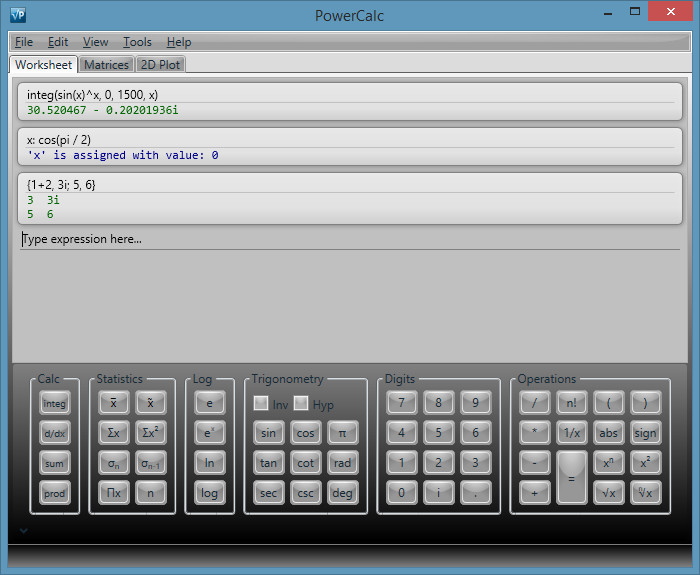
Task: Click the digit 0 button
Action: pos(401,493)
